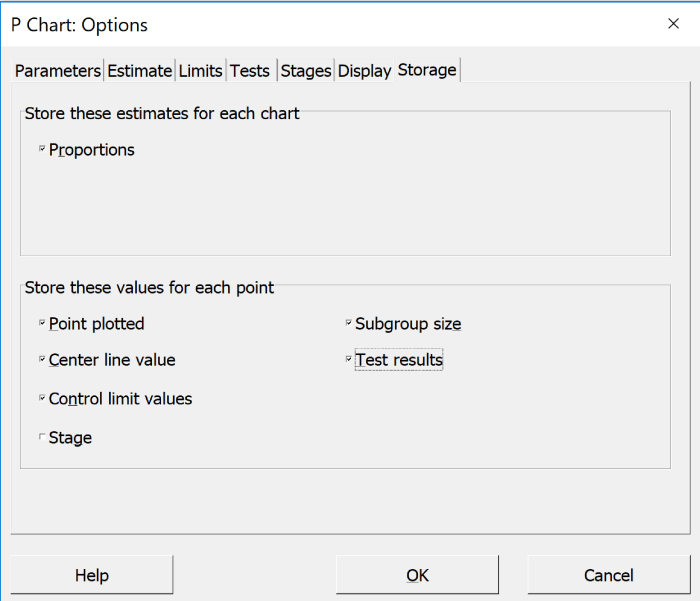Click the 'Store these estimates for each chart' label
Screen dimensions: 700x601
pyautogui.click(x=162, y=113)
